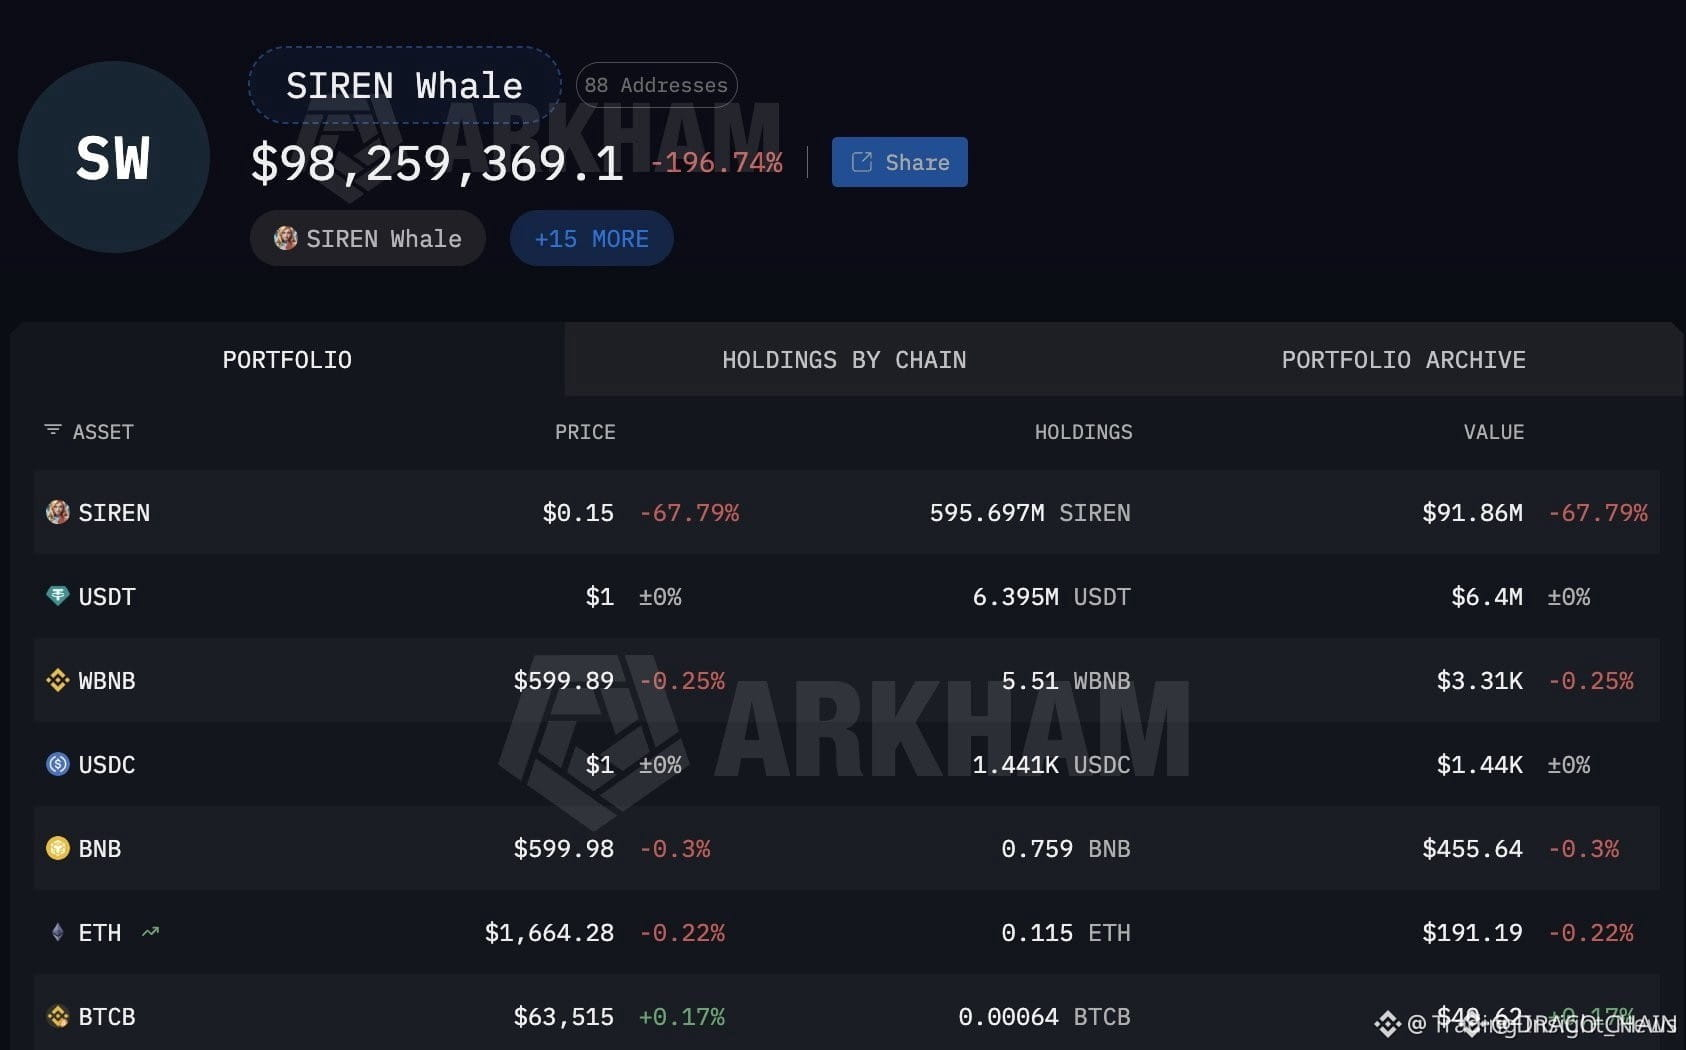The width and height of the screenshot is (1686, 1050).
Task: Click the SIREN token icon in asset list
Action: 58,512
